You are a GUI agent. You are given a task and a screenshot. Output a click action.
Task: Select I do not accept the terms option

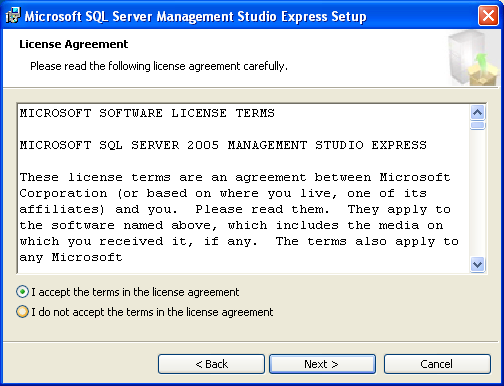coord(22,312)
